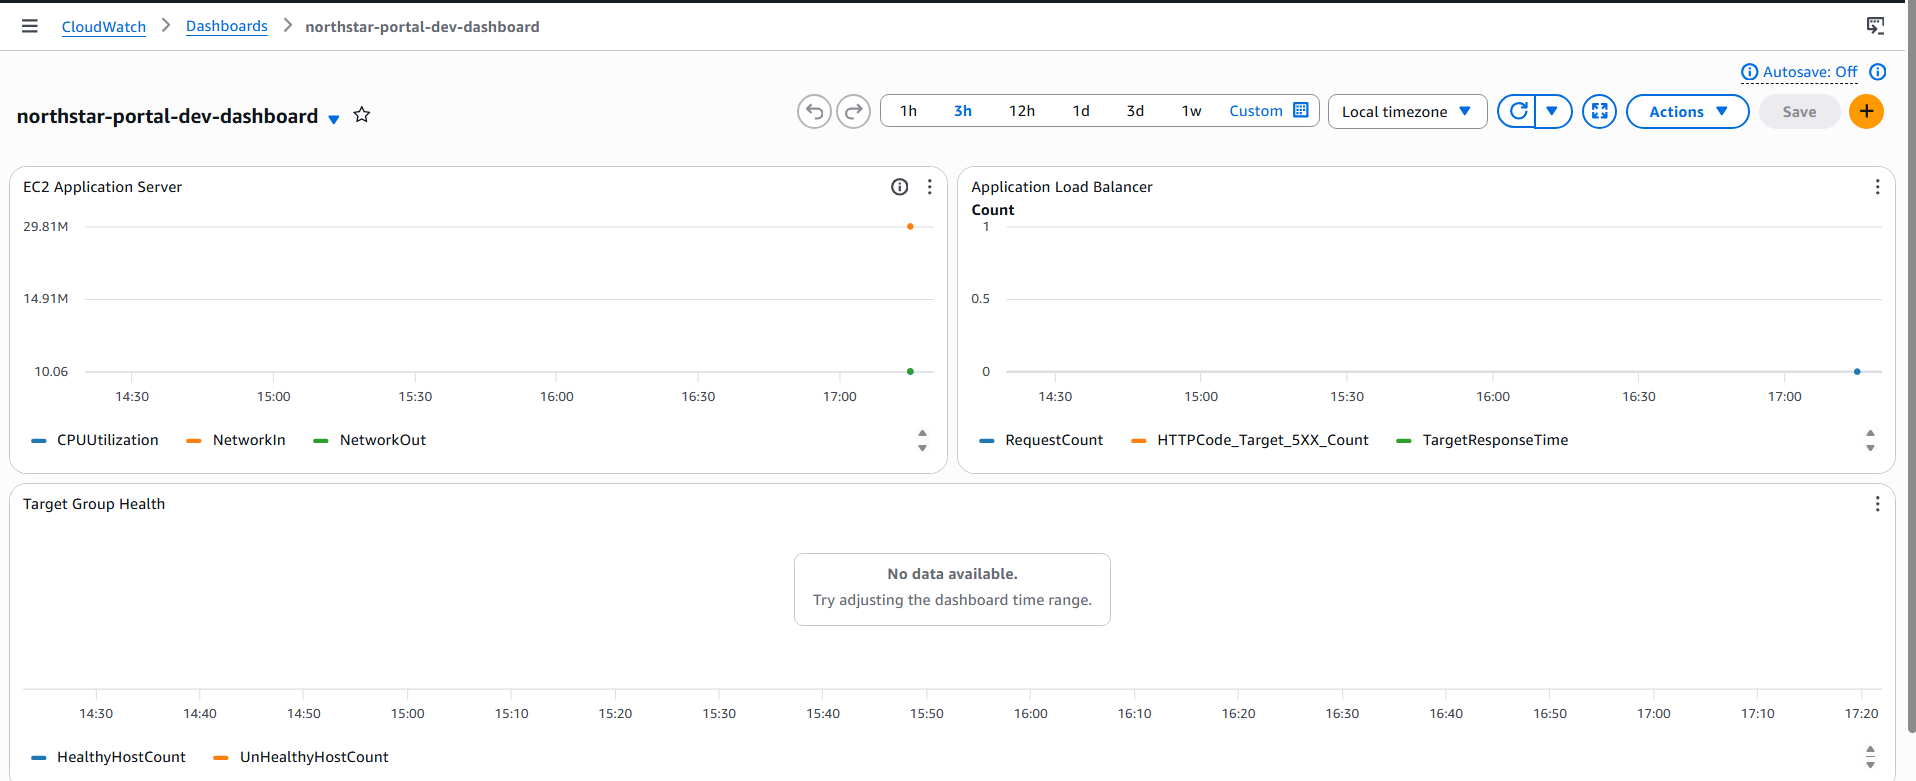The width and height of the screenshot is (1916, 781).
Task: Toggle the TargetResponseTime legend entry
Action: coord(1482,440)
